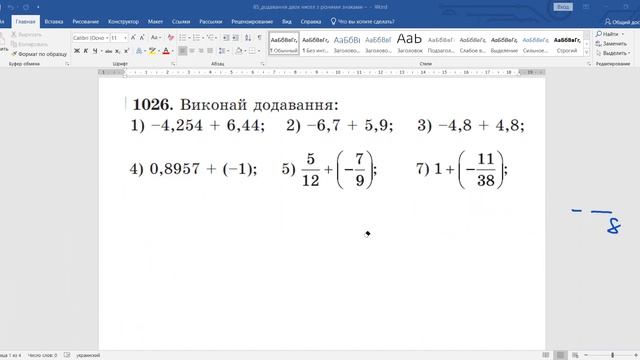Toggle bold (Ж) formatting
Image resolution: width=640 pixels, height=360 pixels.
click(x=77, y=51)
